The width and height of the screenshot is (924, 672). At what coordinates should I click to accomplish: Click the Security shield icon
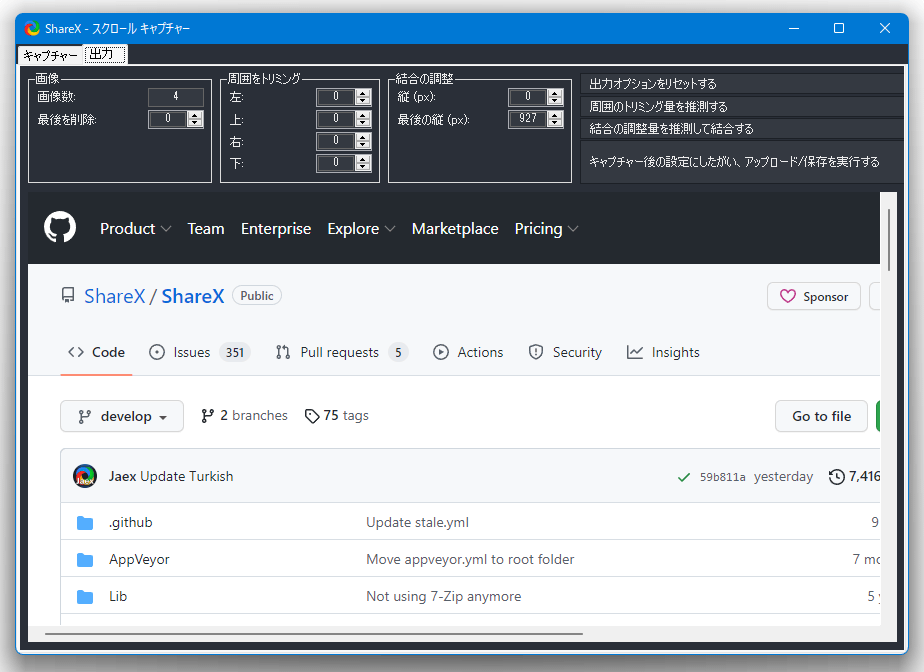536,352
